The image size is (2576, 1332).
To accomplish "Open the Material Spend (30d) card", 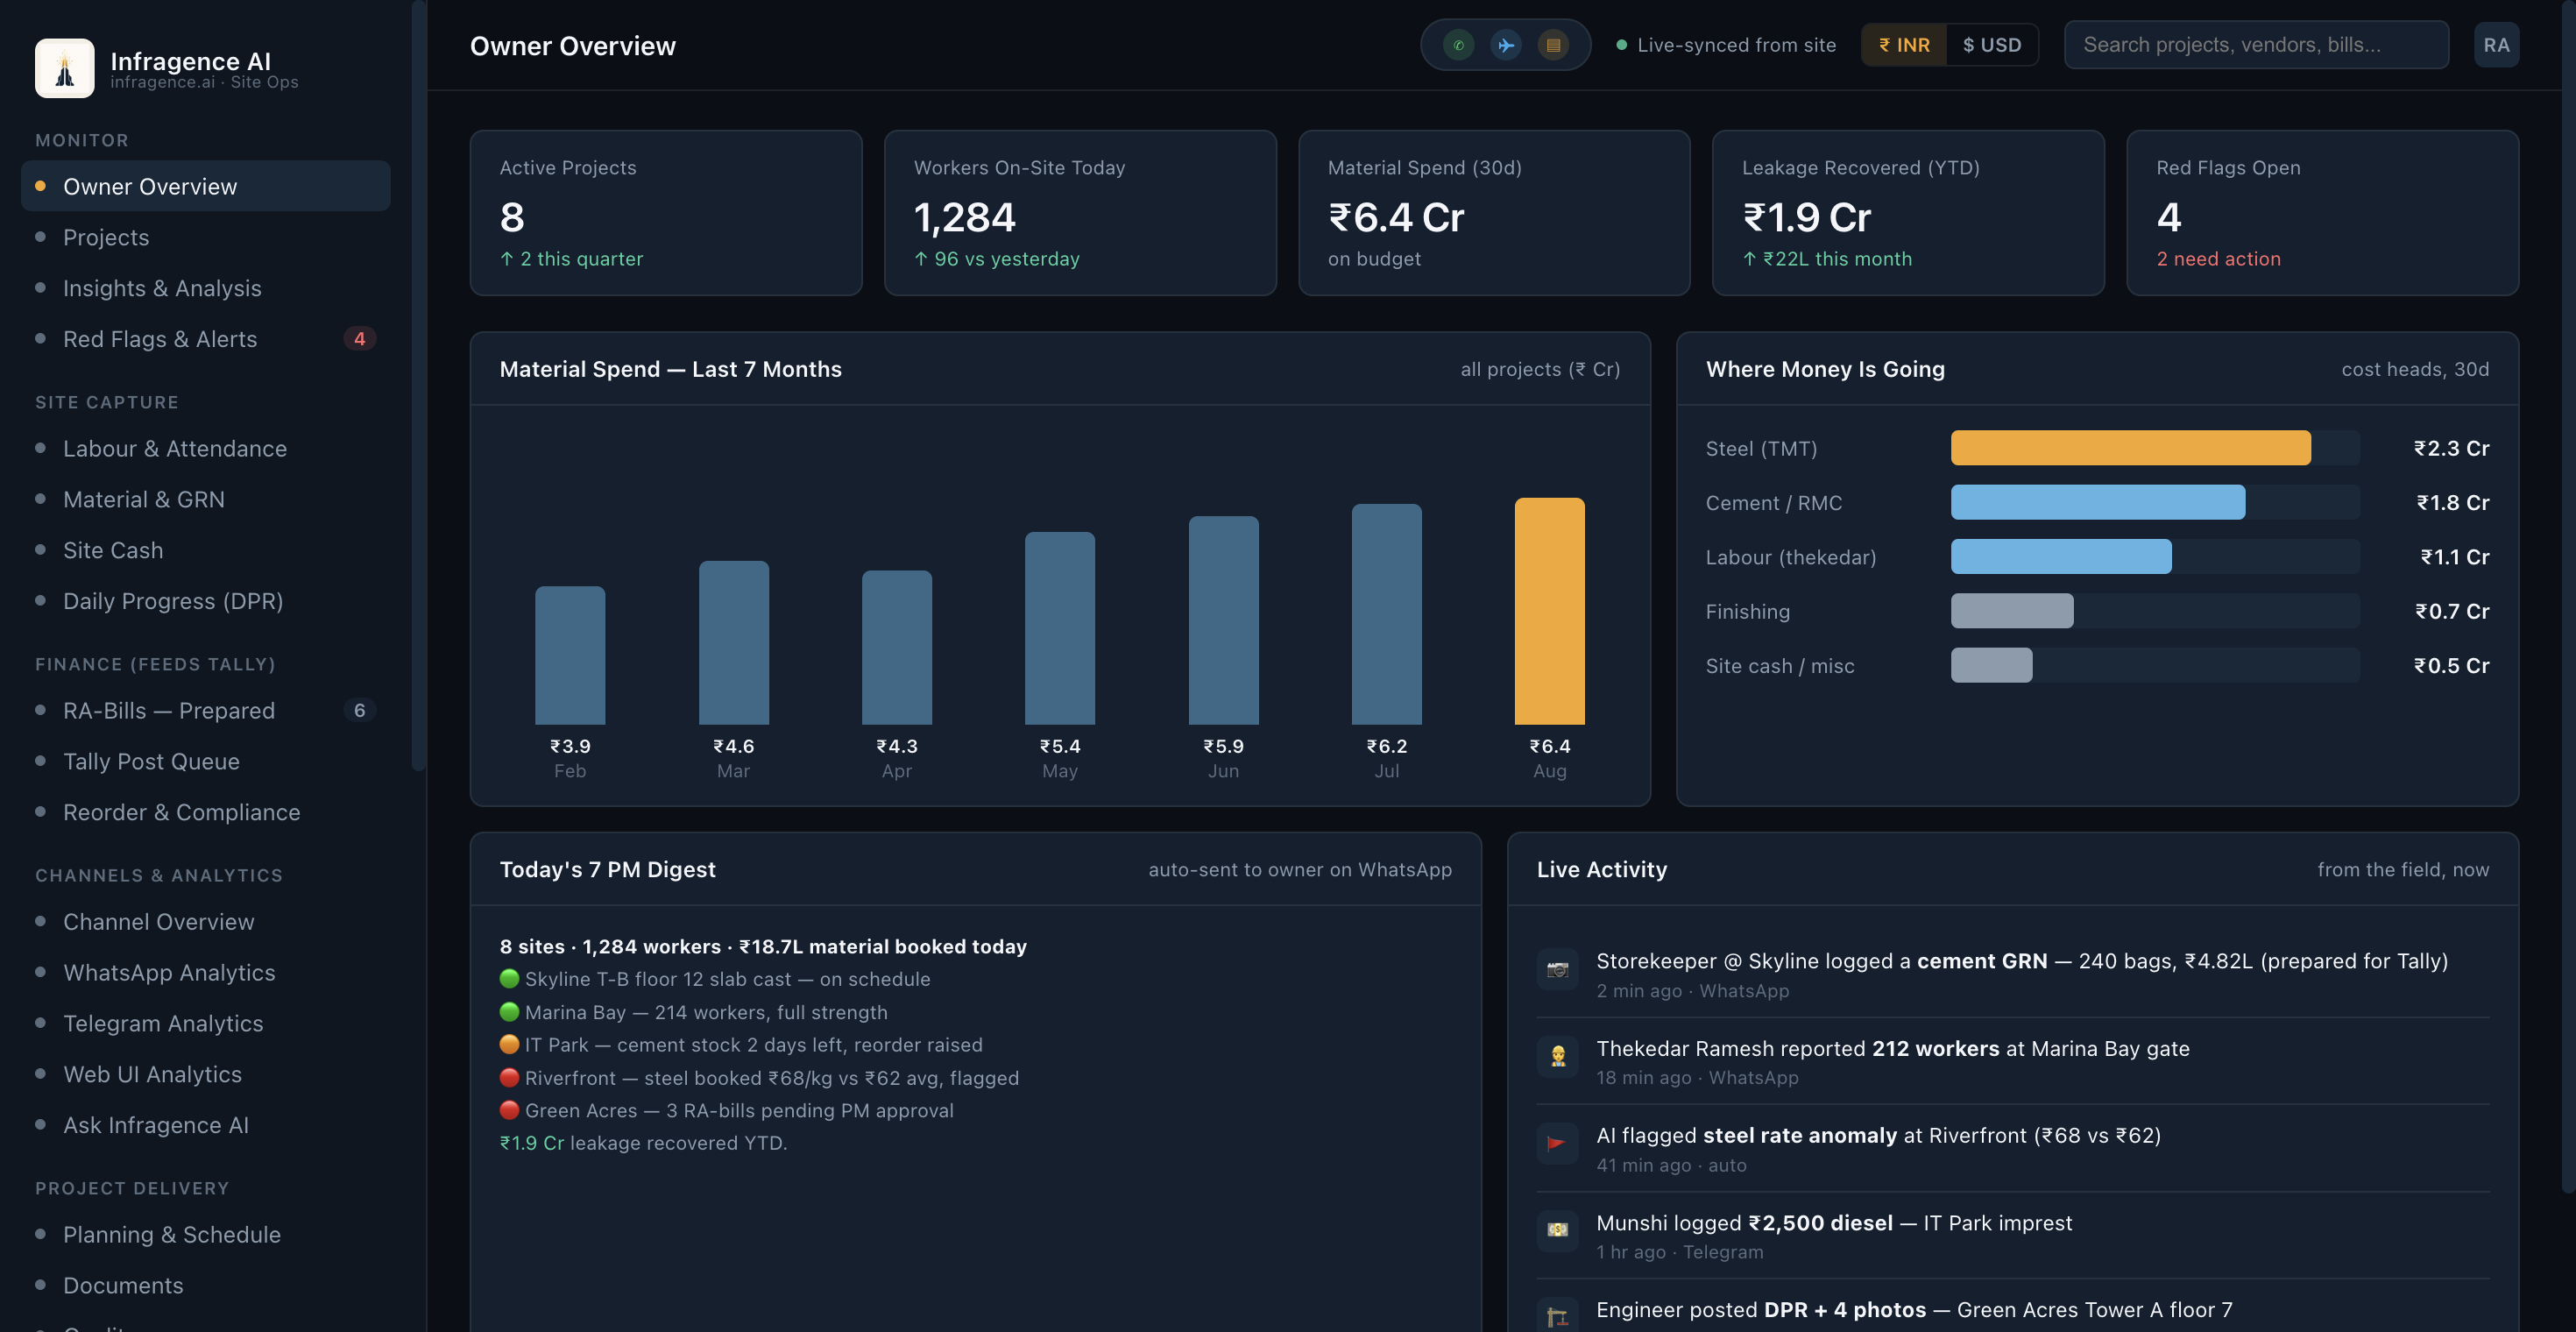I will pos(1494,213).
